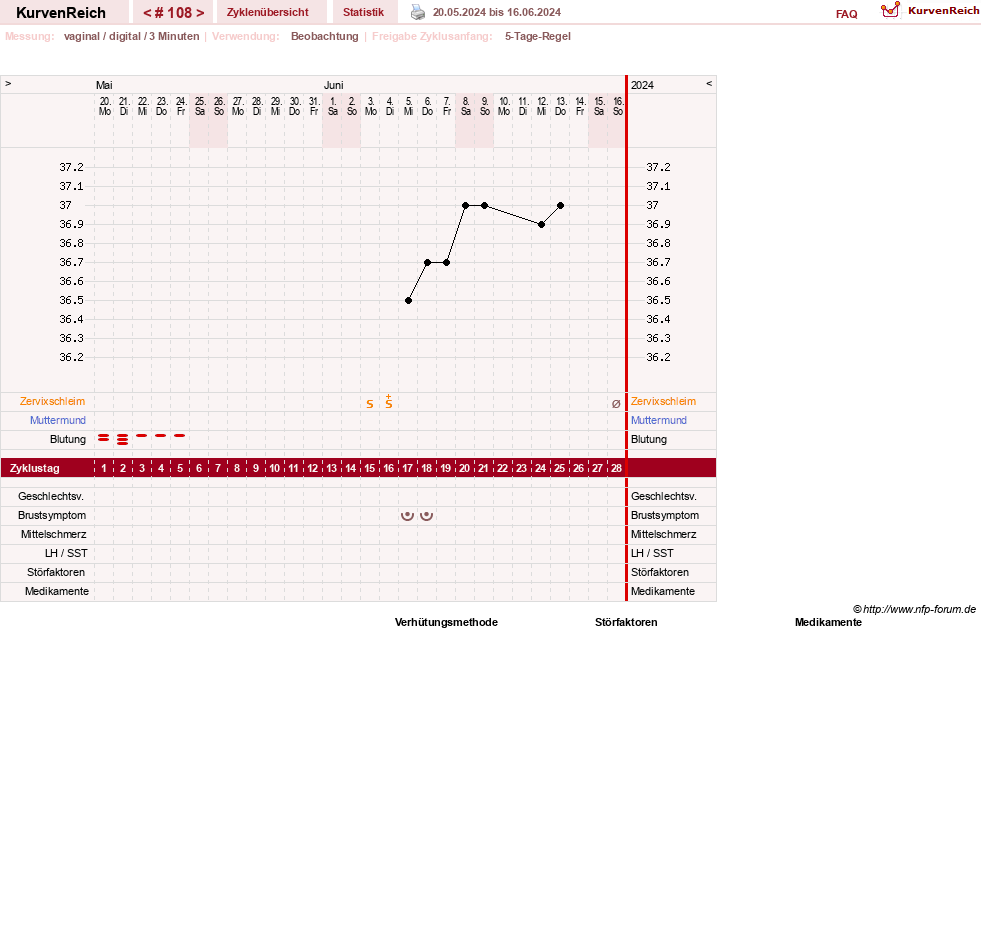Click the left Mittelschmerz row label

click(54, 534)
